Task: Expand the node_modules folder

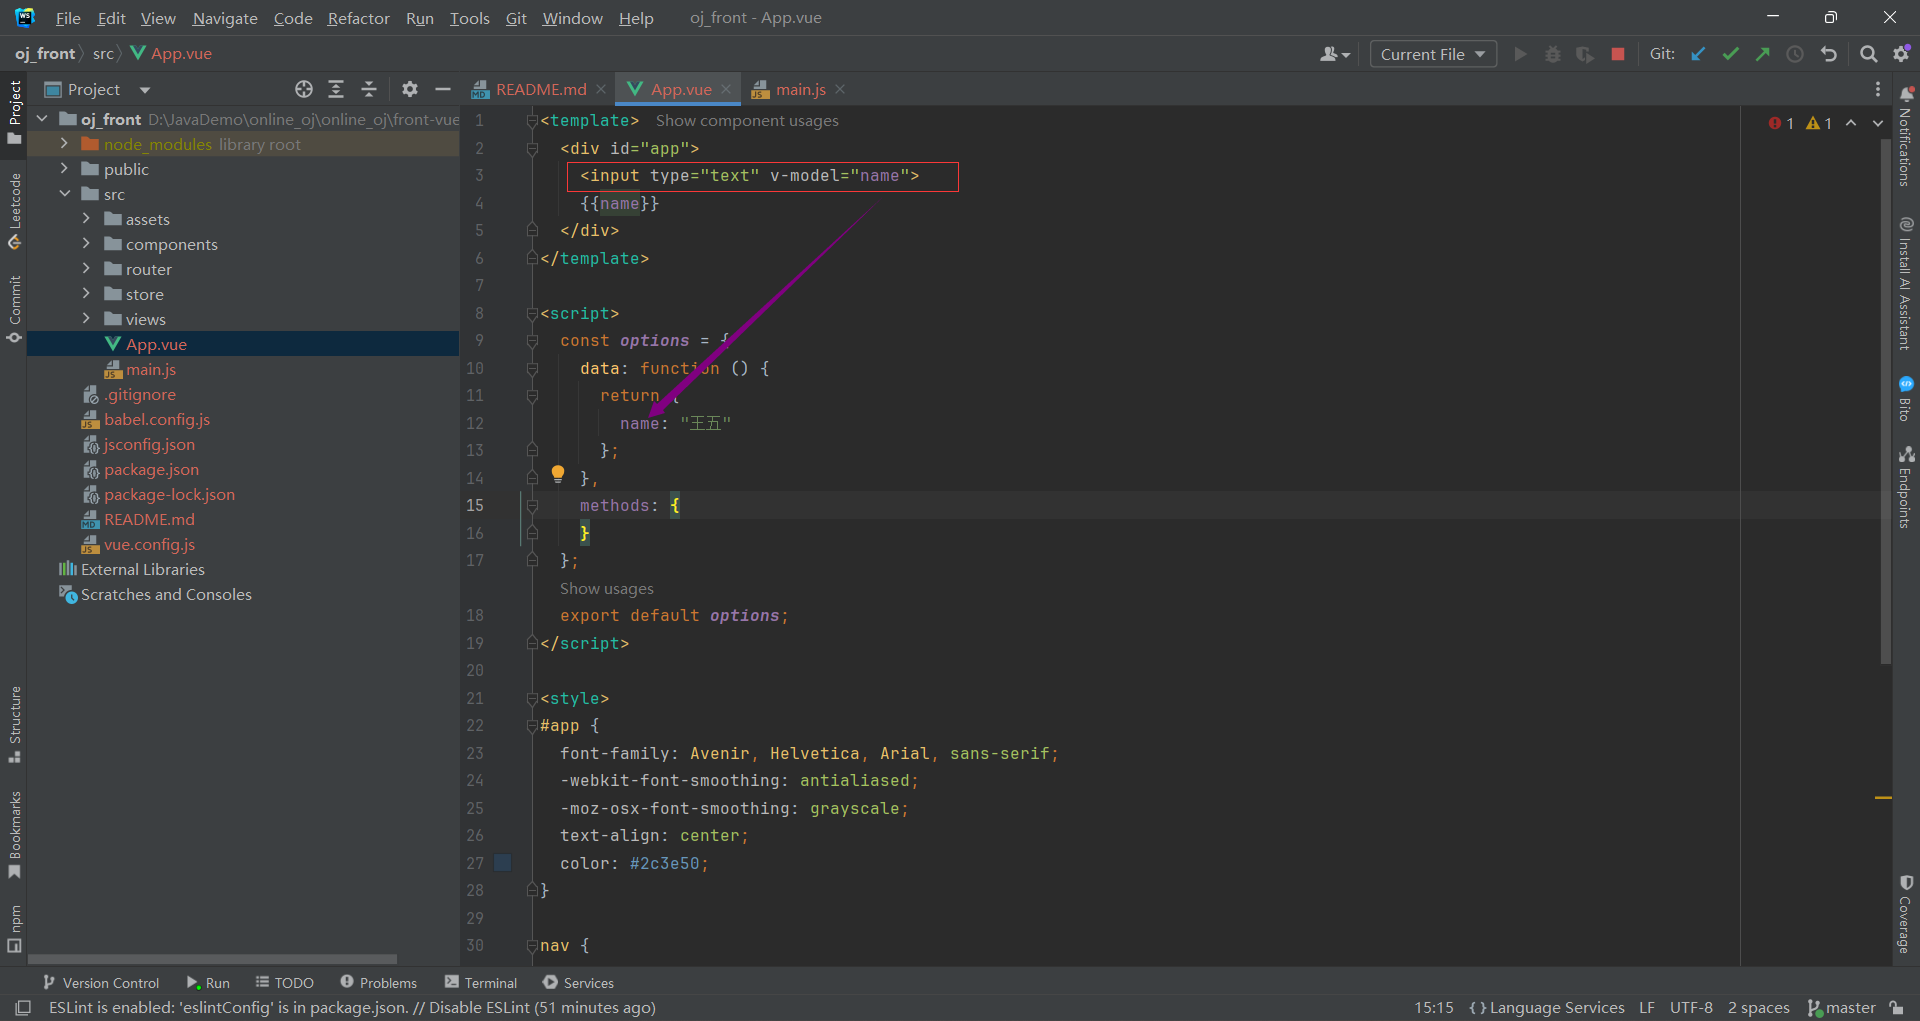Action: (64, 143)
